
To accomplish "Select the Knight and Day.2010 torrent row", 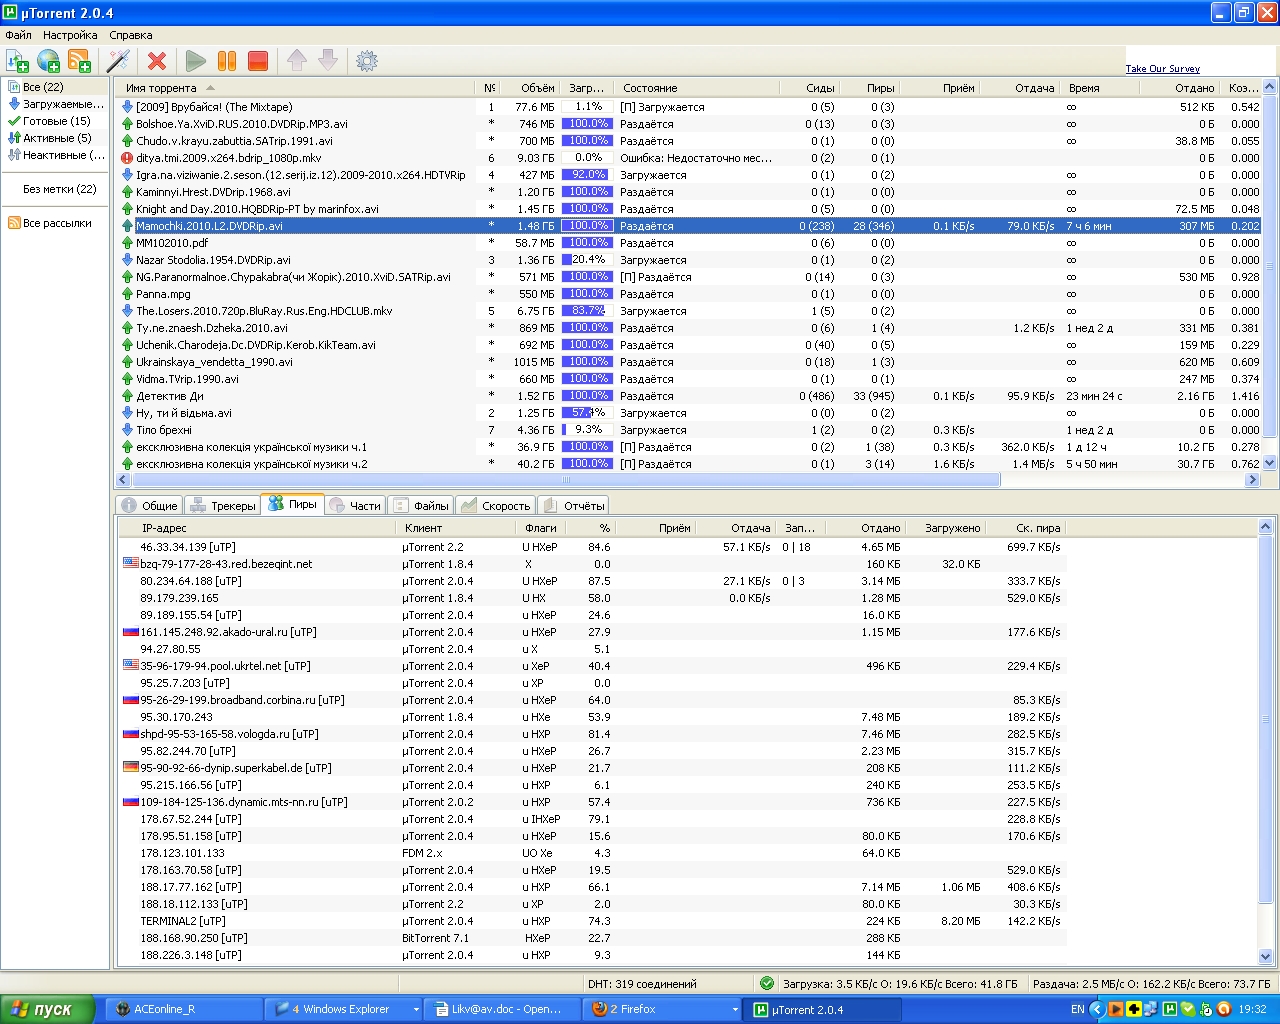I will (x=690, y=209).
